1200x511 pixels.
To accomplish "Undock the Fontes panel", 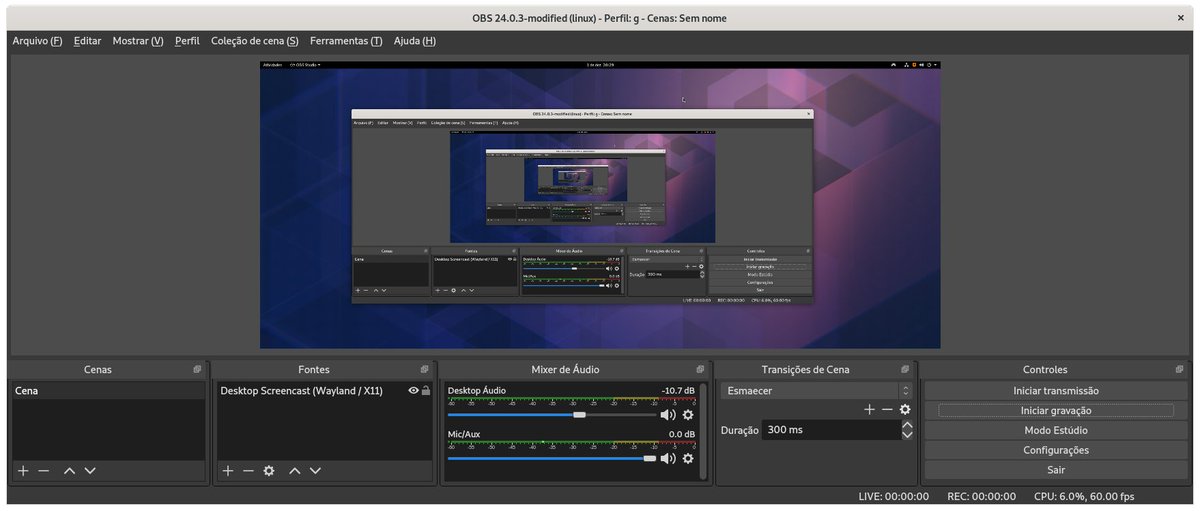I will [x=425, y=370].
